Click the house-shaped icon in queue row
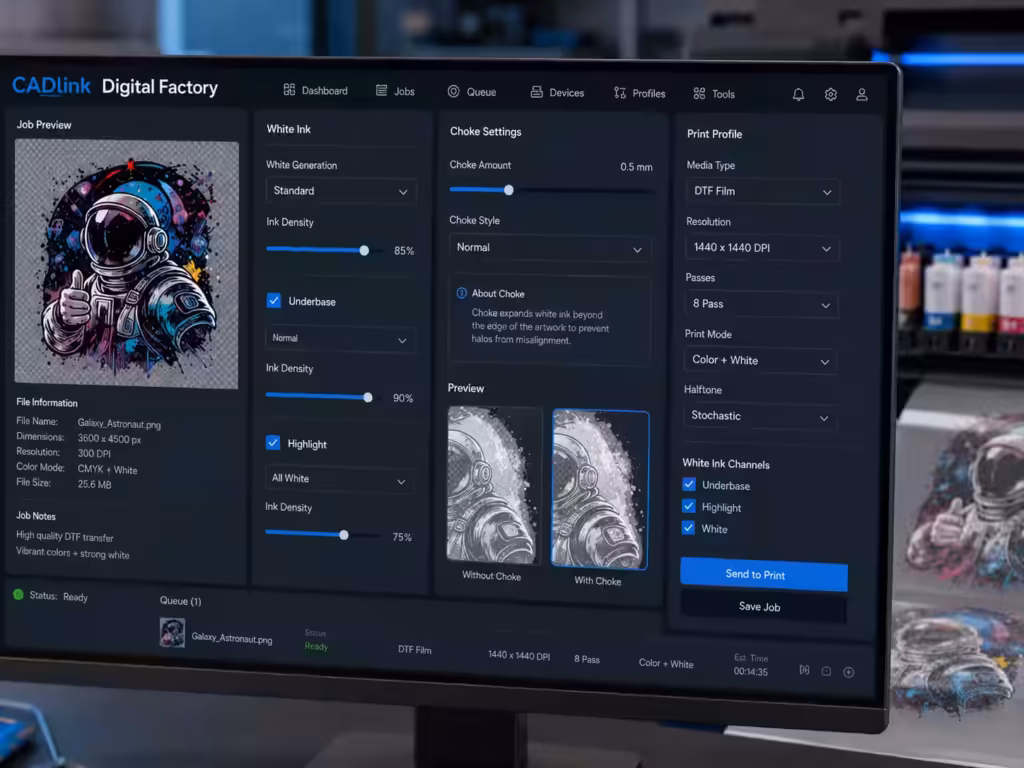 826,671
